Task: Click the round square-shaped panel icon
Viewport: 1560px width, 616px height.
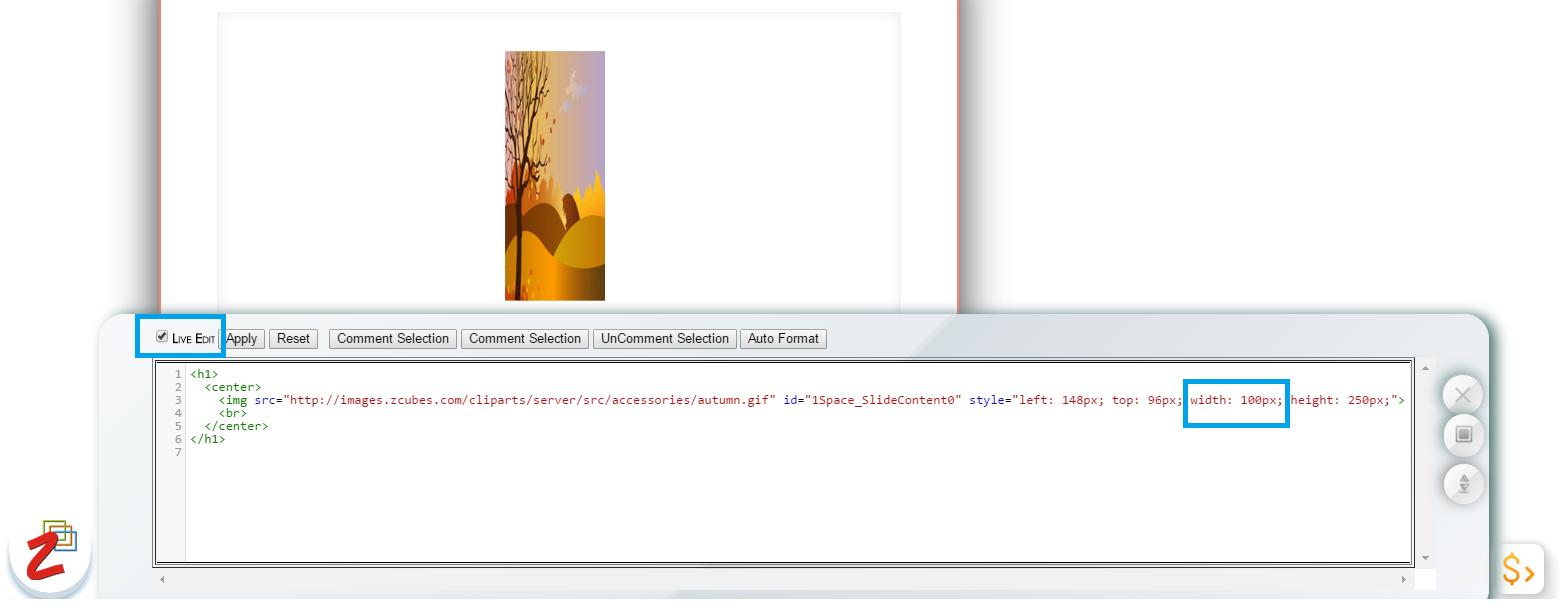Action: [x=1463, y=435]
